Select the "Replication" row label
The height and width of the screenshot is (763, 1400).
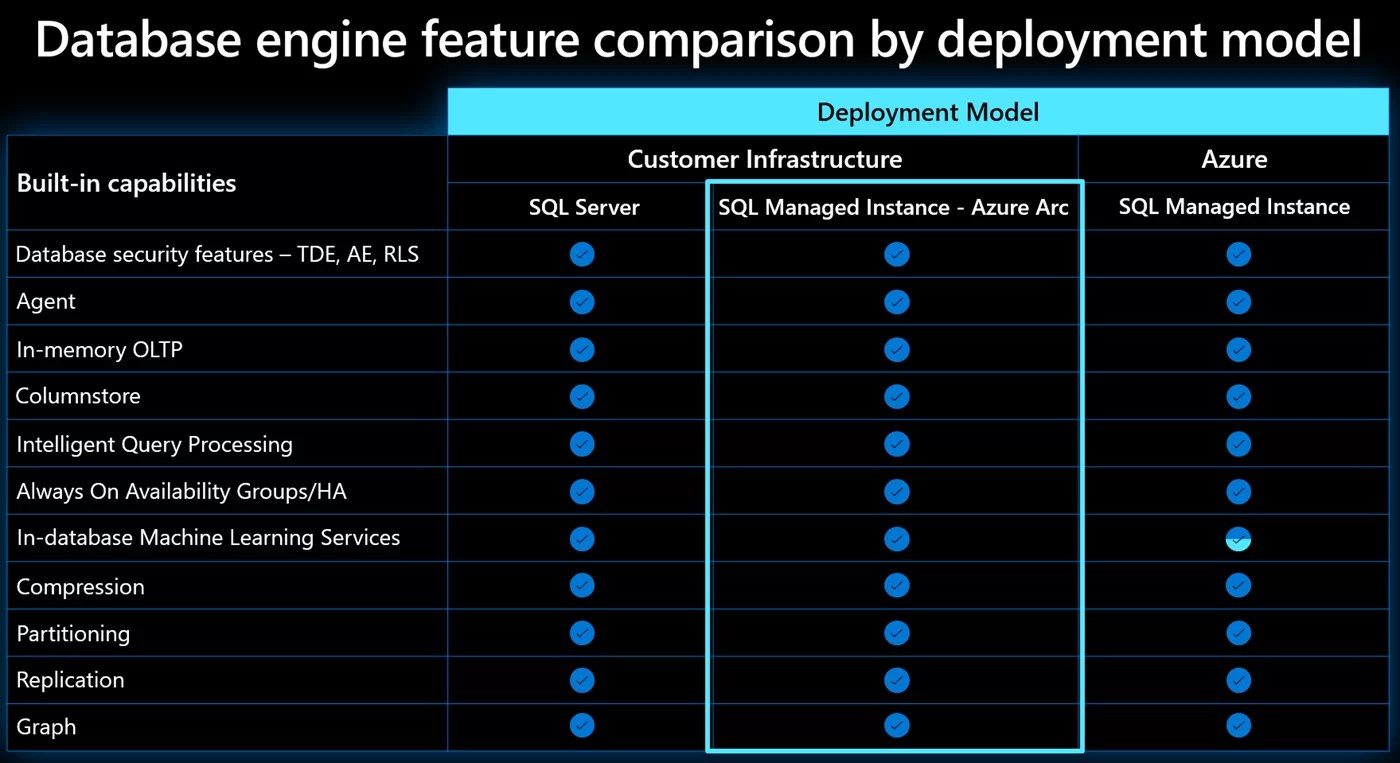pyautogui.click(x=70, y=680)
